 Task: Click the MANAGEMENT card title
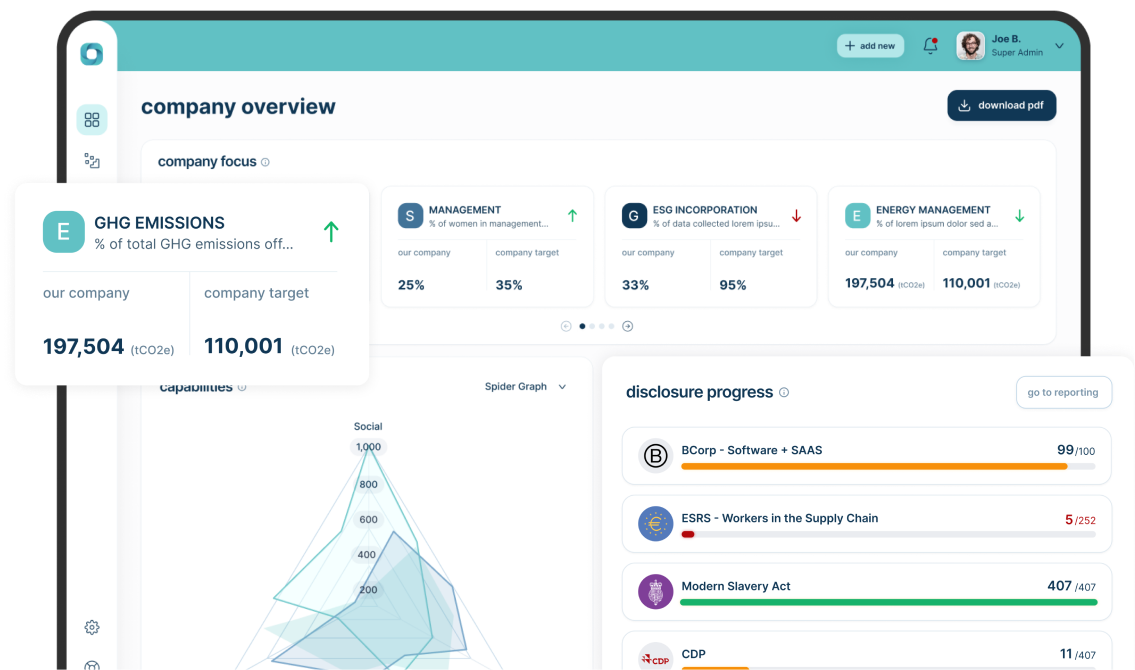[x=465, y=210]
